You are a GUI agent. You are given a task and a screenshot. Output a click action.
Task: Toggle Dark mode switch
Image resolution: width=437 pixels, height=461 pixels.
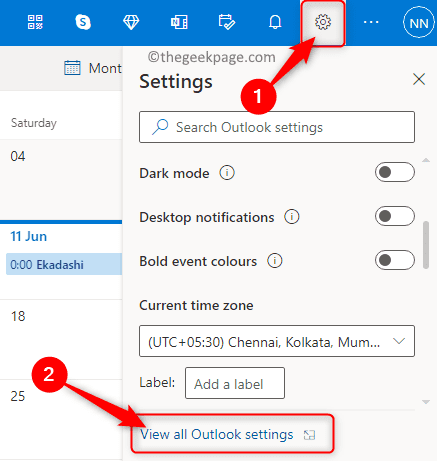395,172
